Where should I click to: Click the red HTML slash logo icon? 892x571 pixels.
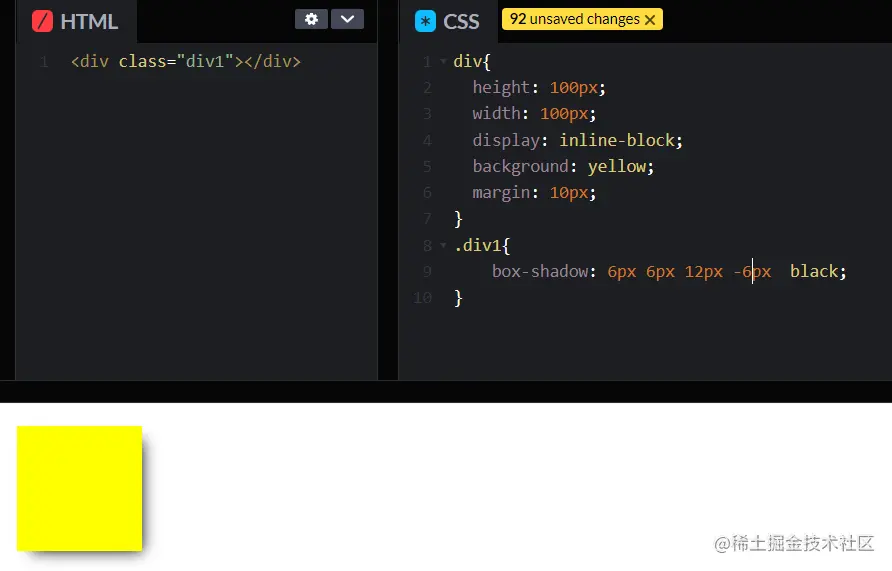pos(42,22)
